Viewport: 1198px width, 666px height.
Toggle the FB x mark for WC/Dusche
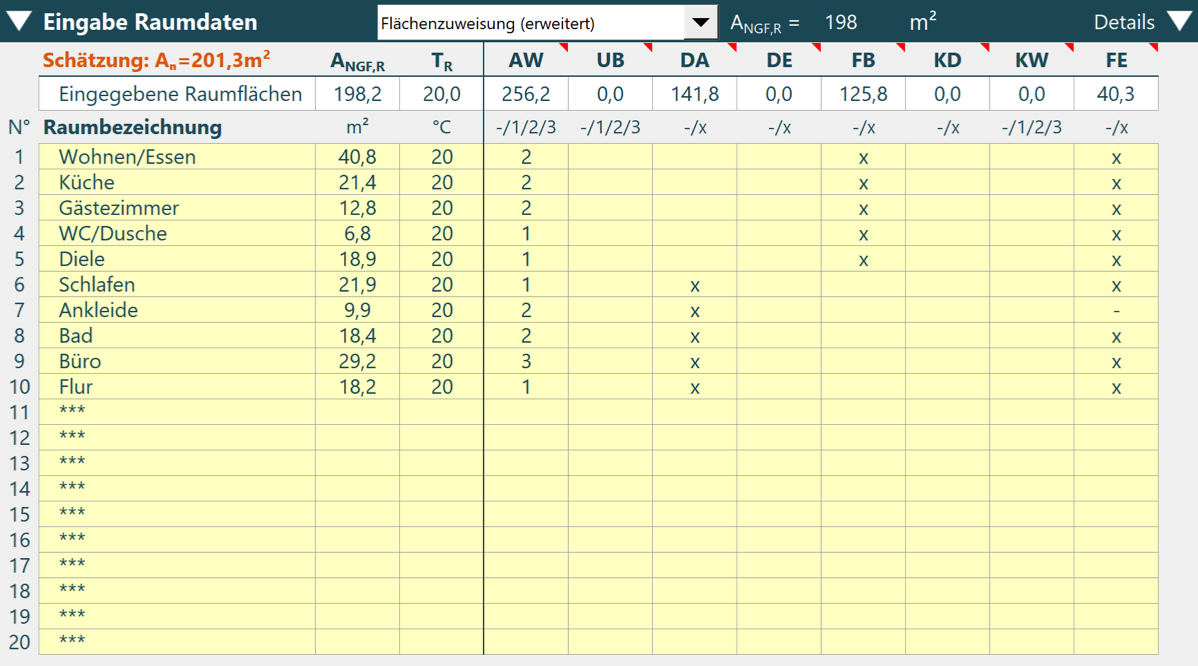863,234
